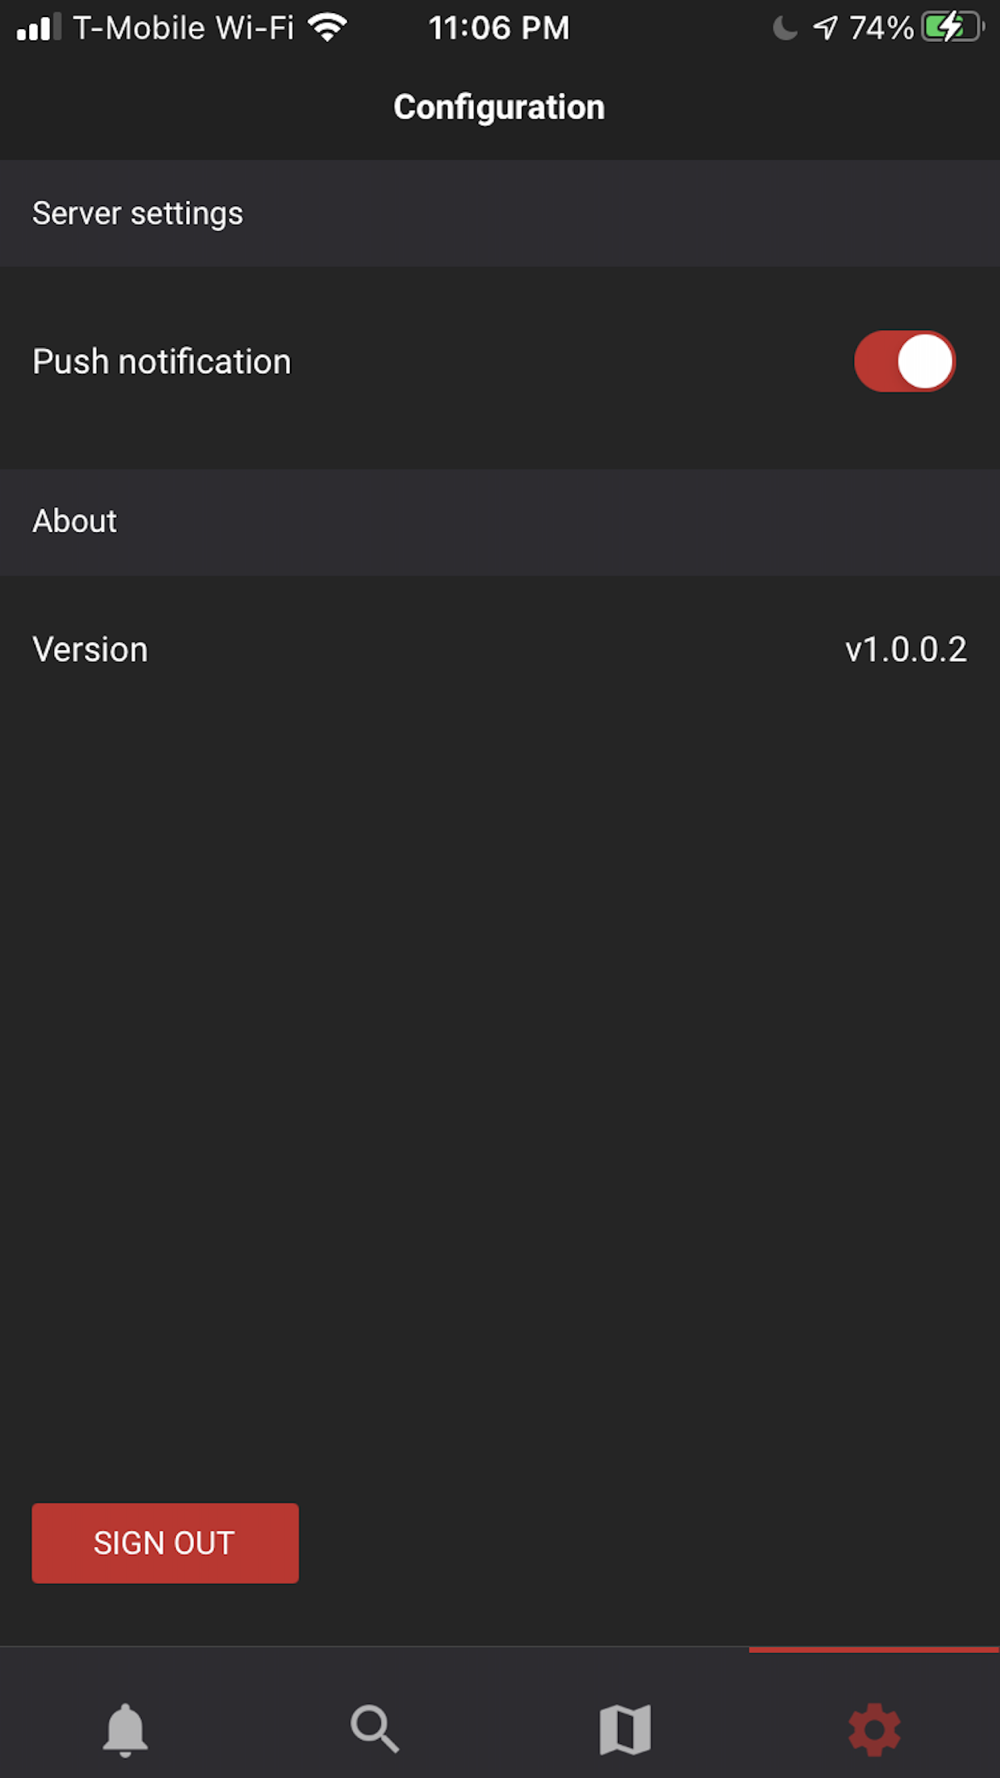Screen dimensions: 1000x1778
Task: Tap the Push notification label text
Action: pyautogui.click(x=162, y=362)
